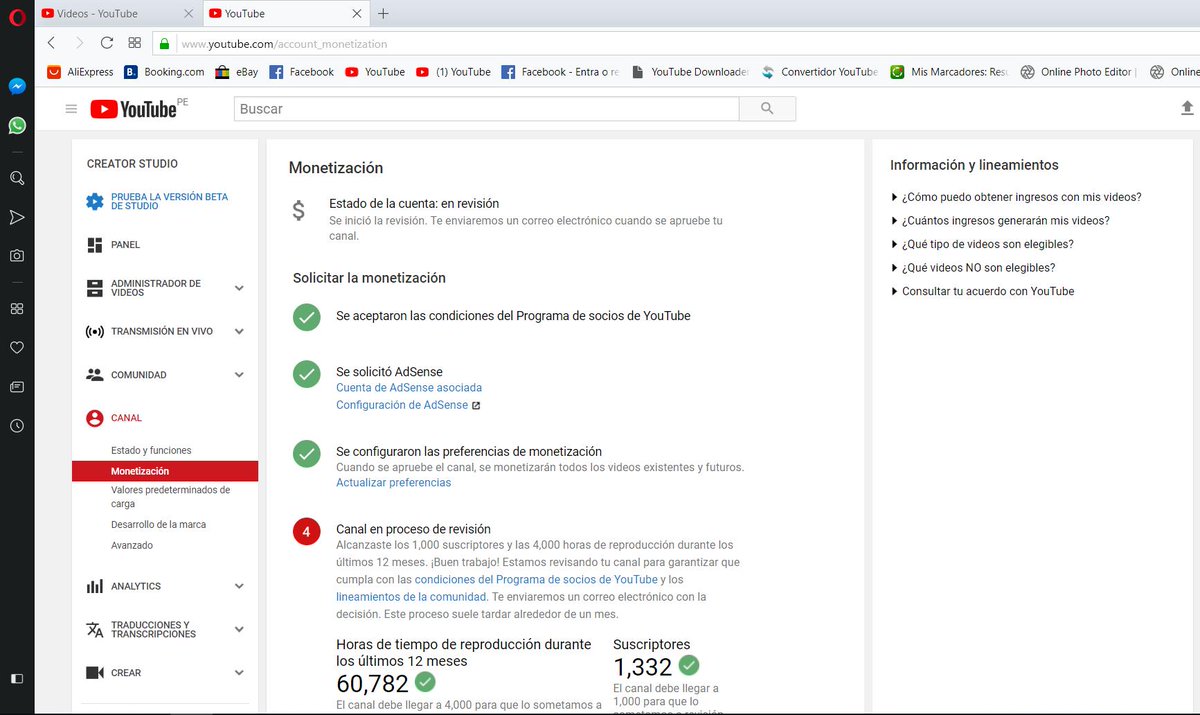Click the upload video arrow icon
The height and width of the screenshot is (715, 1200).
1187,108
